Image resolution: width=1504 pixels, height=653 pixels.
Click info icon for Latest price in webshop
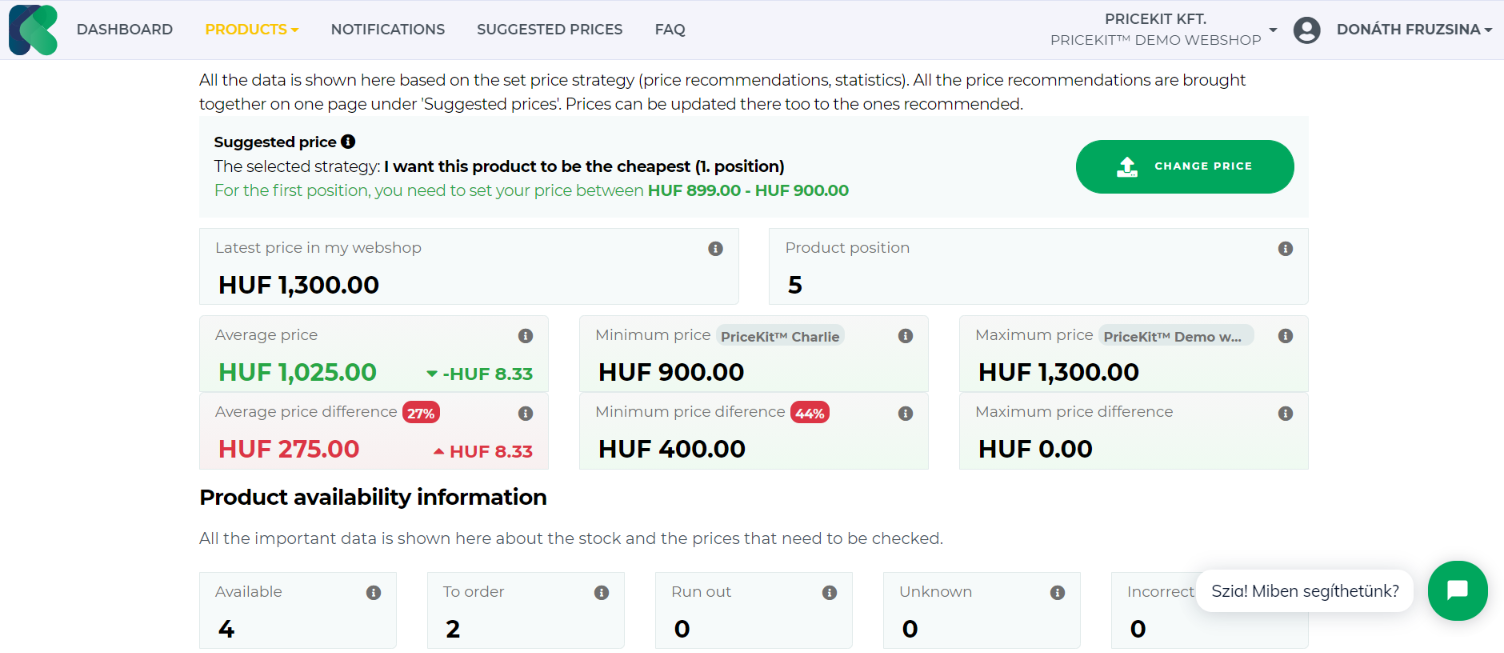pyautogui.click(x=715, y=249)
